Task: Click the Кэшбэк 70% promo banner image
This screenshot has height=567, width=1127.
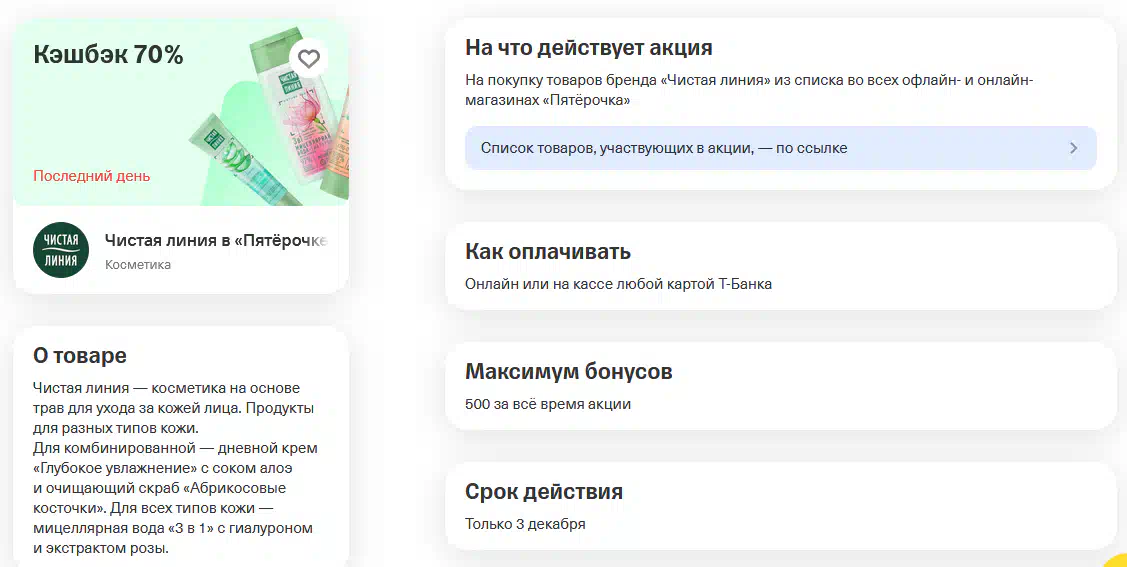Action: coord(181,112)
